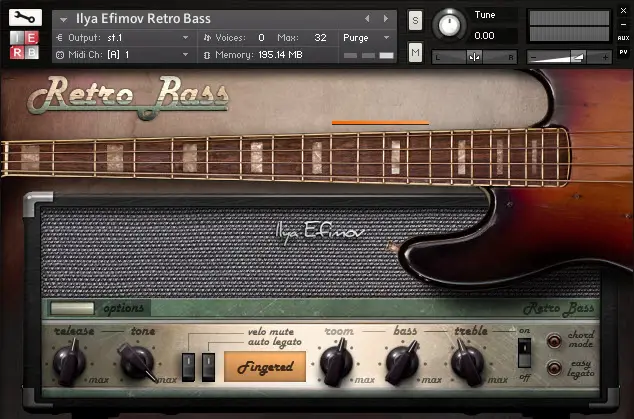Click the bass guitar fretboard
This screenshot has height=419, width=634.
[285, 158]
